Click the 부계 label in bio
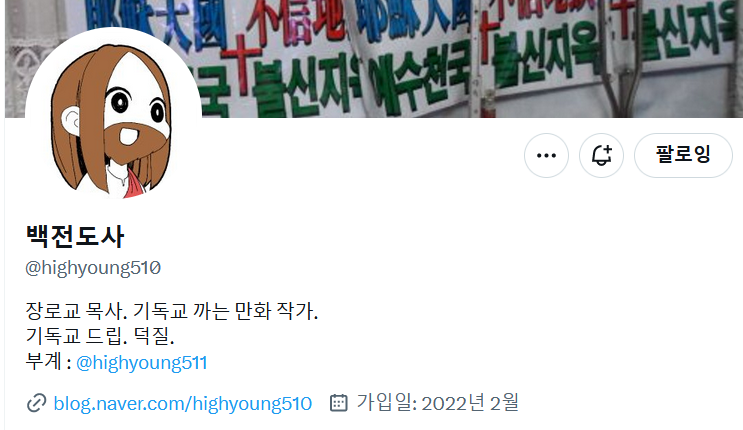 point(44,362)
